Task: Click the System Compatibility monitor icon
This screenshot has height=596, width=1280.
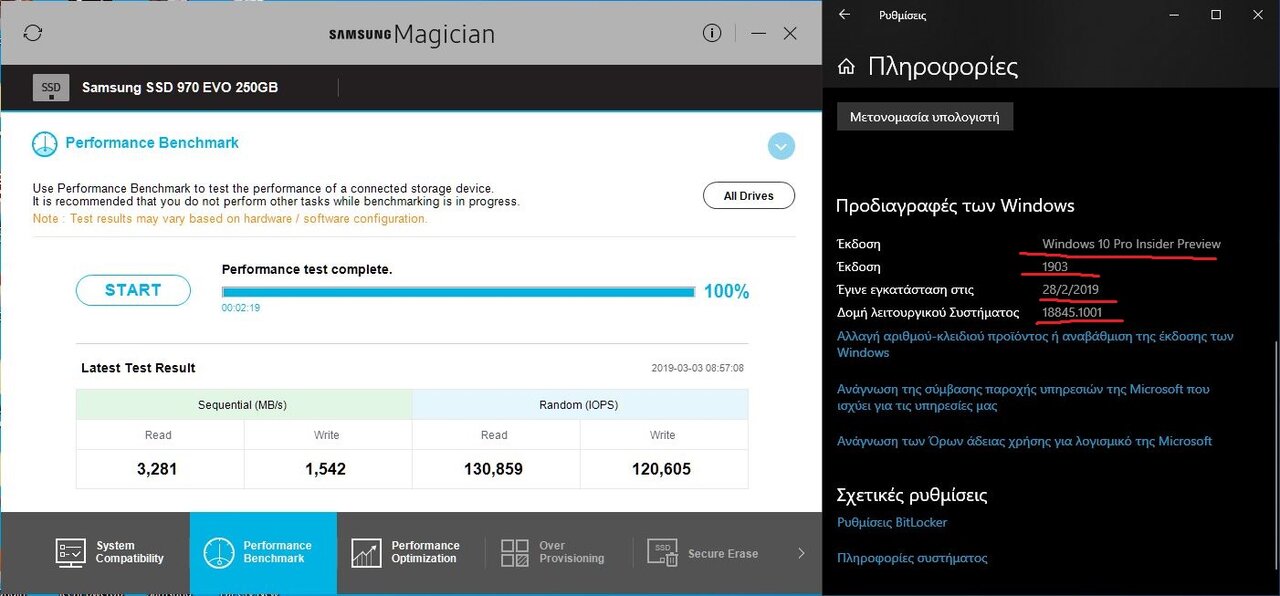Action: (x=71, y=553)
